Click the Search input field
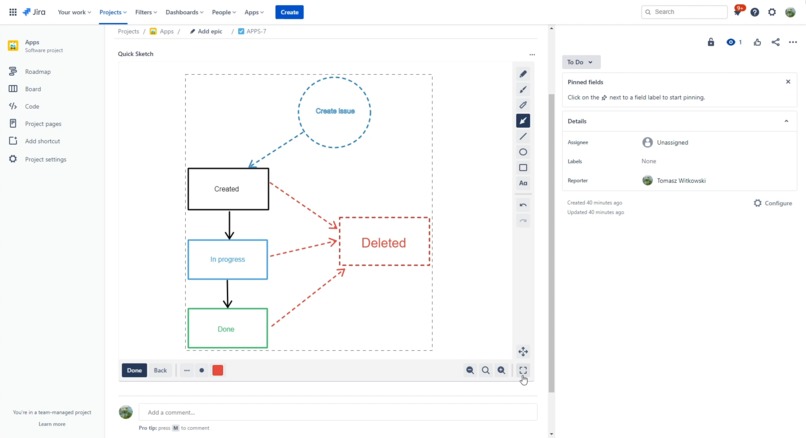This screenshot has width=806, height=438. 684,12
